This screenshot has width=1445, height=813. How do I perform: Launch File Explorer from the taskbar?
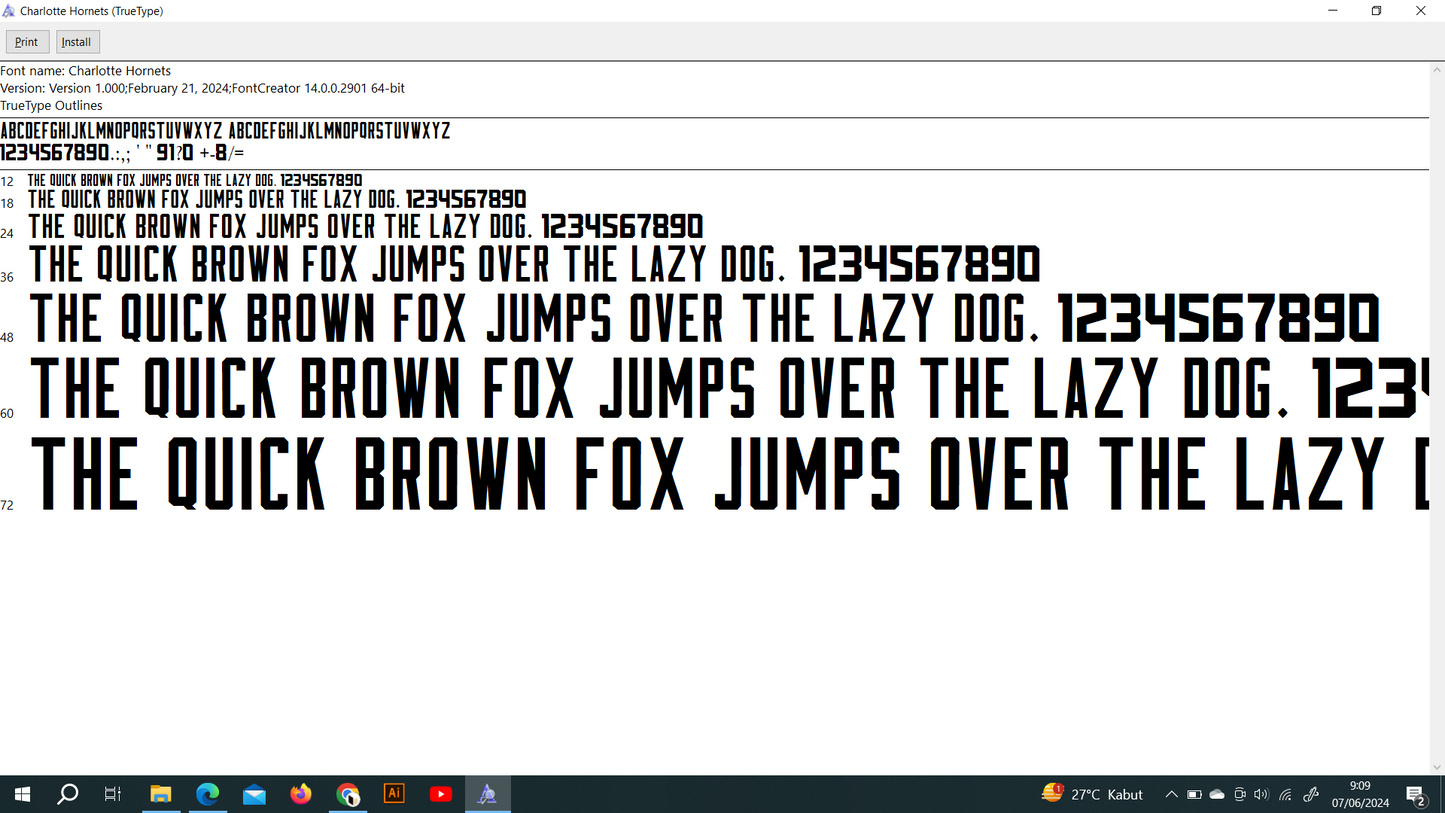[x=161, y=794]
